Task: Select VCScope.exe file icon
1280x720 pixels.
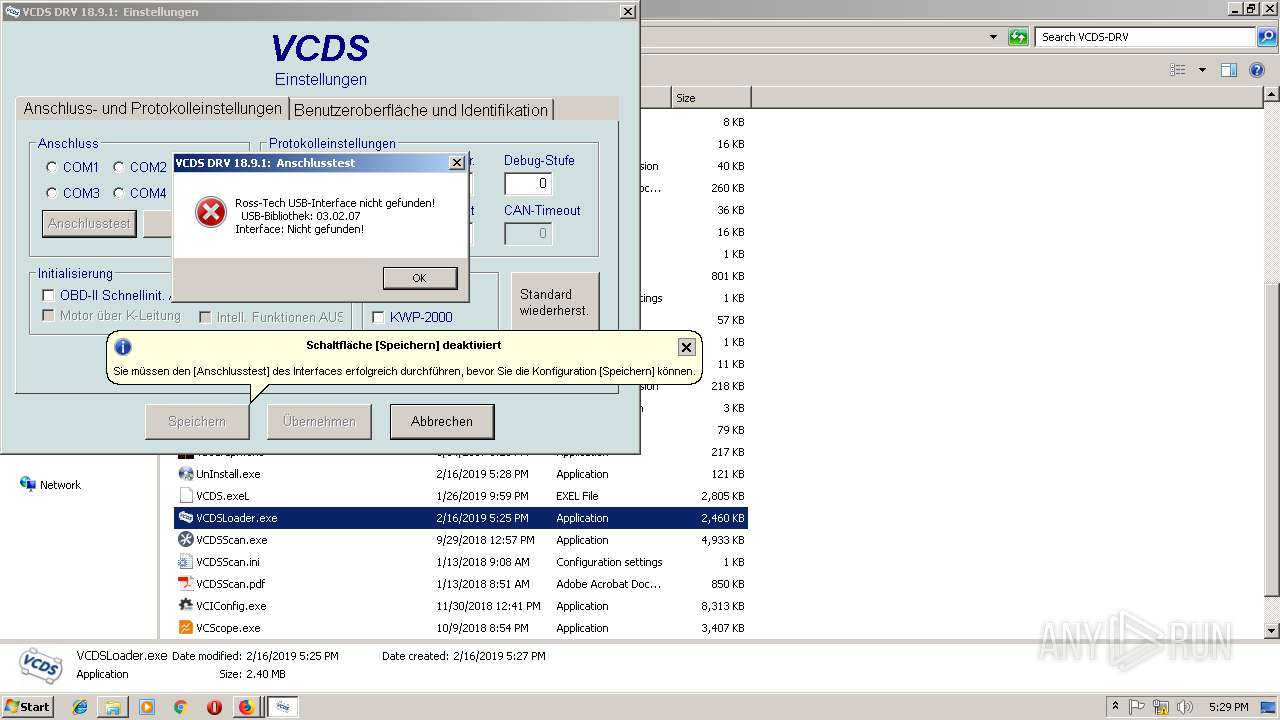Action: coord(186,628)
